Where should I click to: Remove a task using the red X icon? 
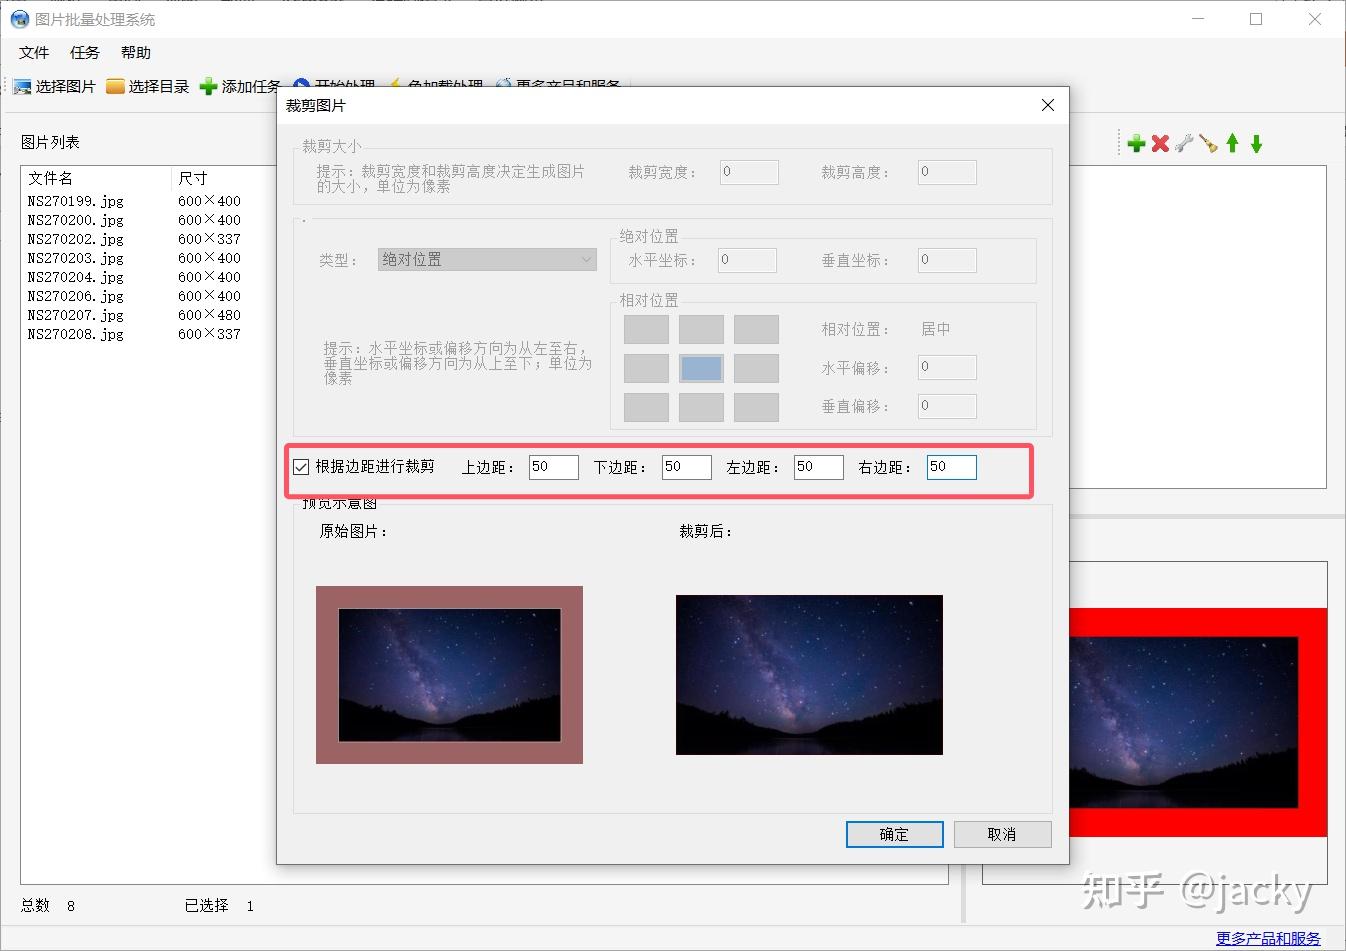[1160, 142]
